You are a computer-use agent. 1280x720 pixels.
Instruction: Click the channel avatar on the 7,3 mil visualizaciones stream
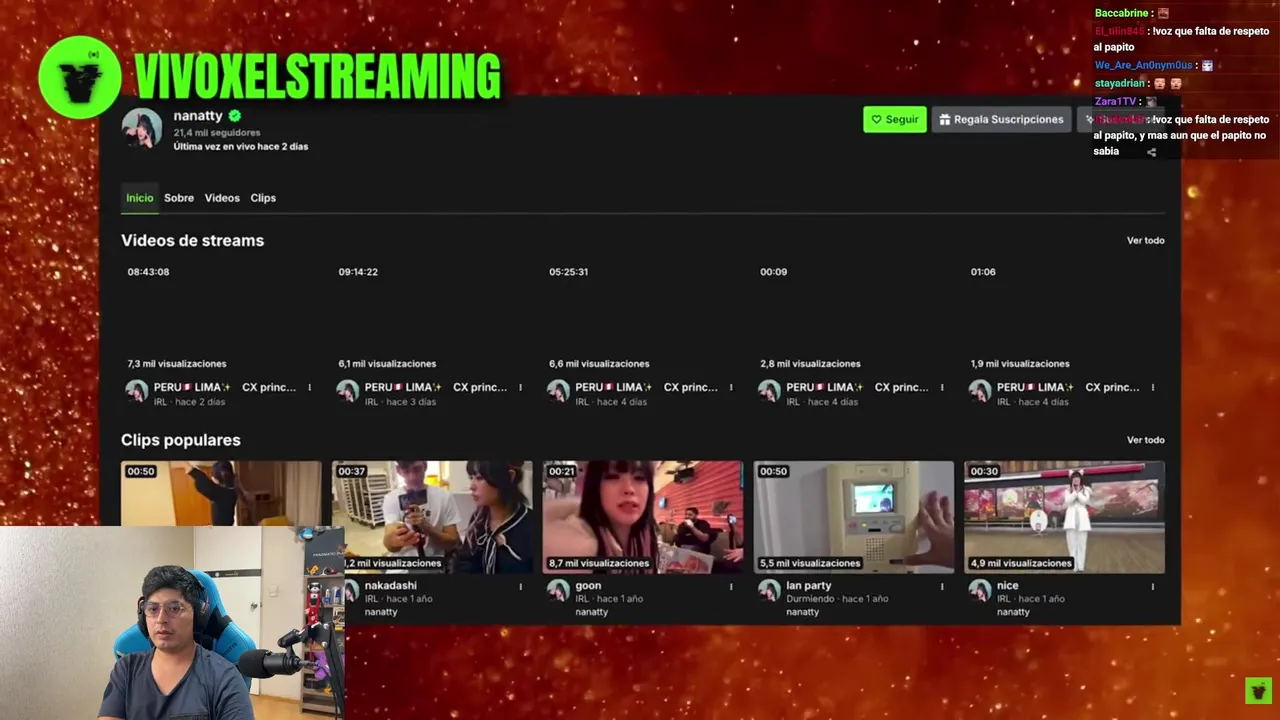pyautogui.click(x=136, y=391)
